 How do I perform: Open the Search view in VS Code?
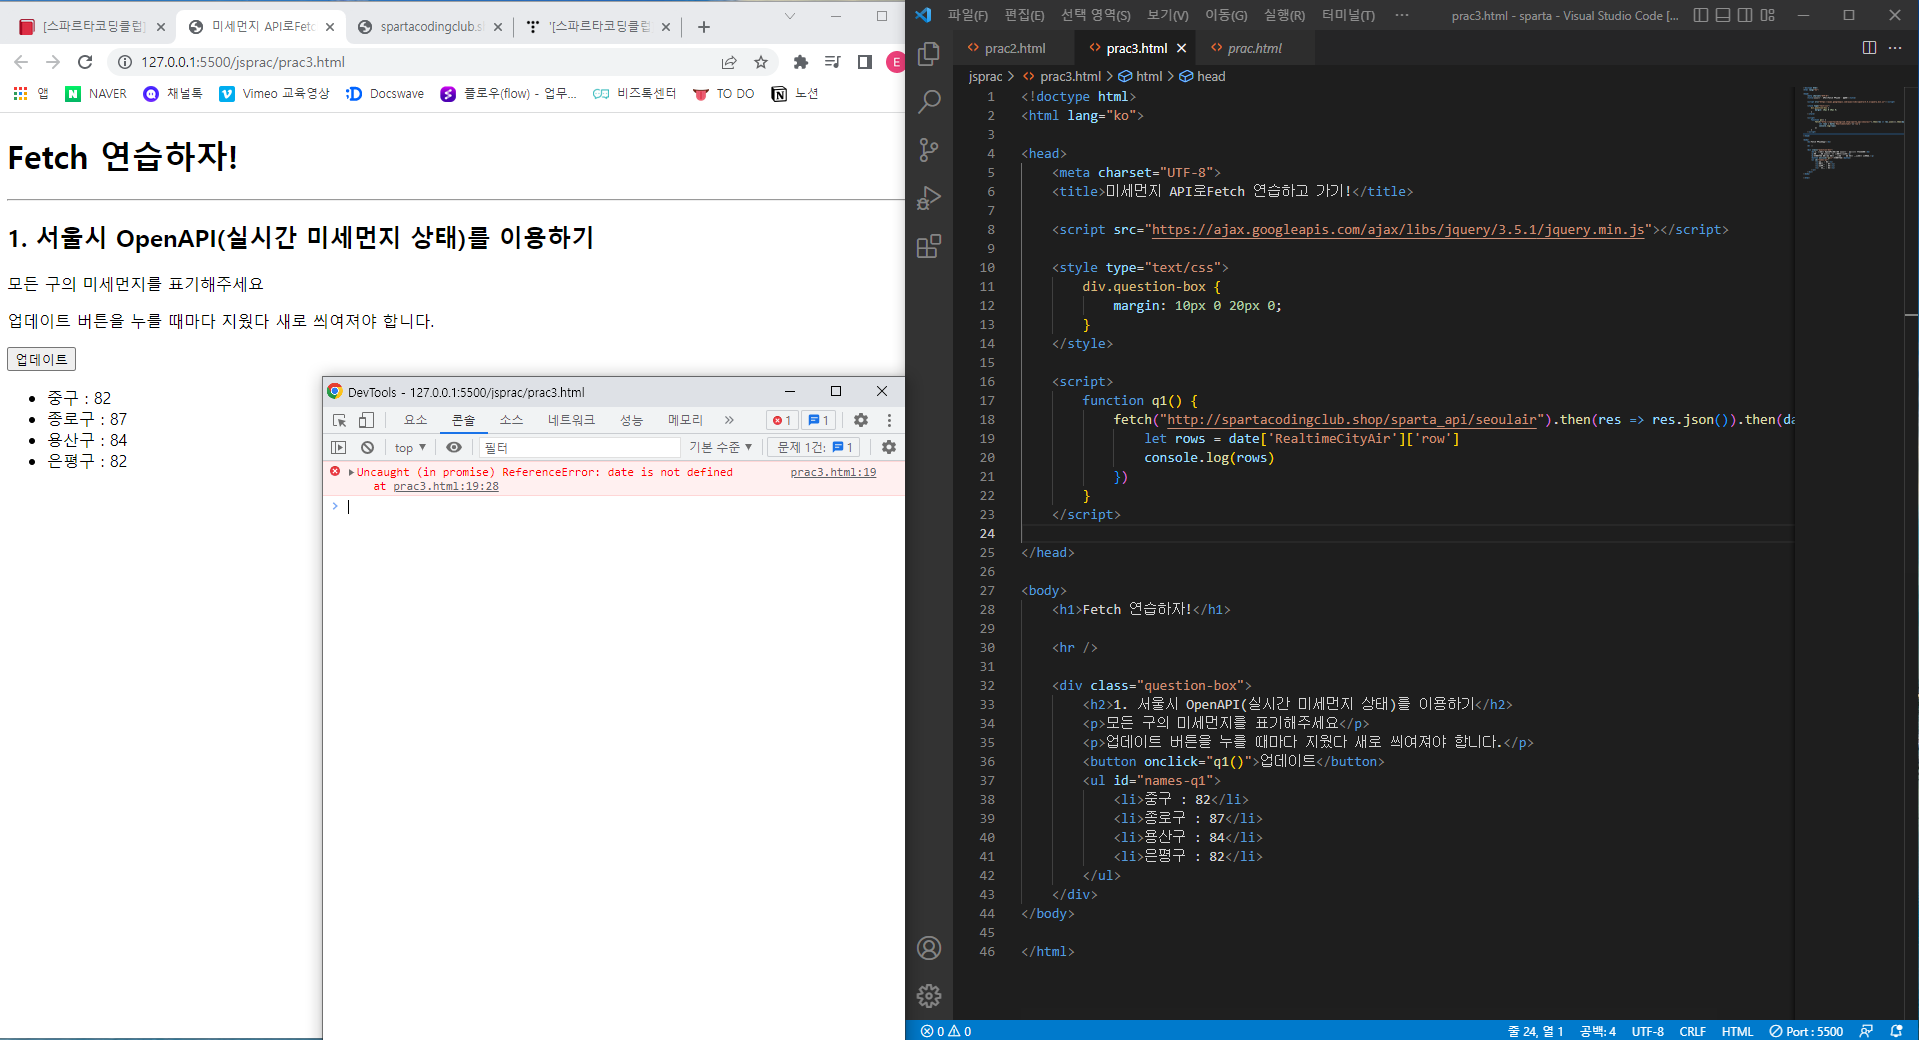pyautogui.click(x=929, y=101)
